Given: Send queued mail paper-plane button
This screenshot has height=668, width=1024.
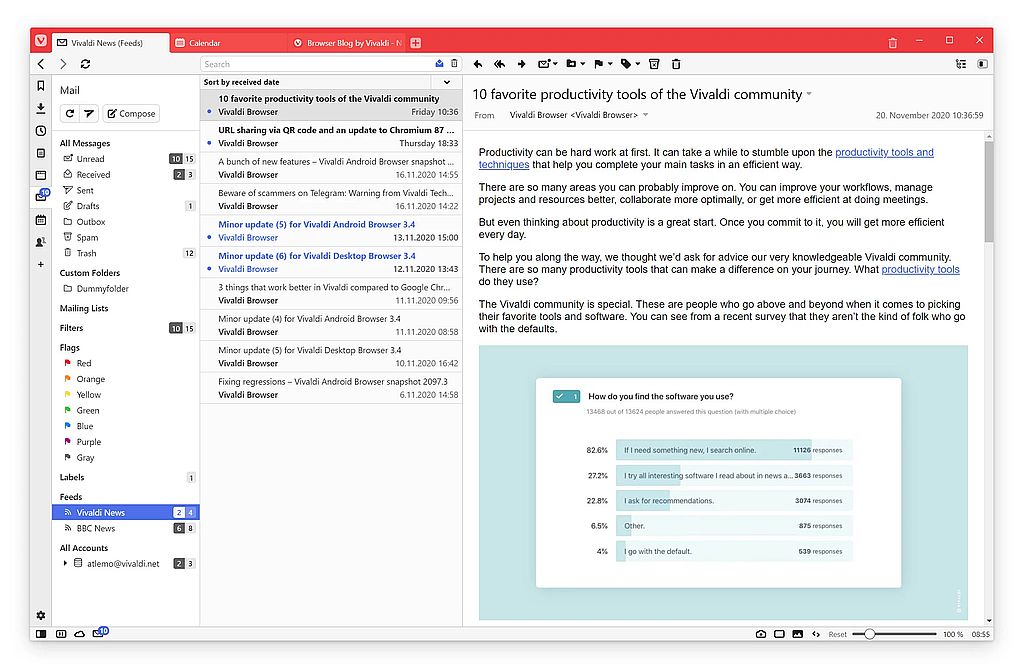Looking at the screenshot, I should (89, 114).
